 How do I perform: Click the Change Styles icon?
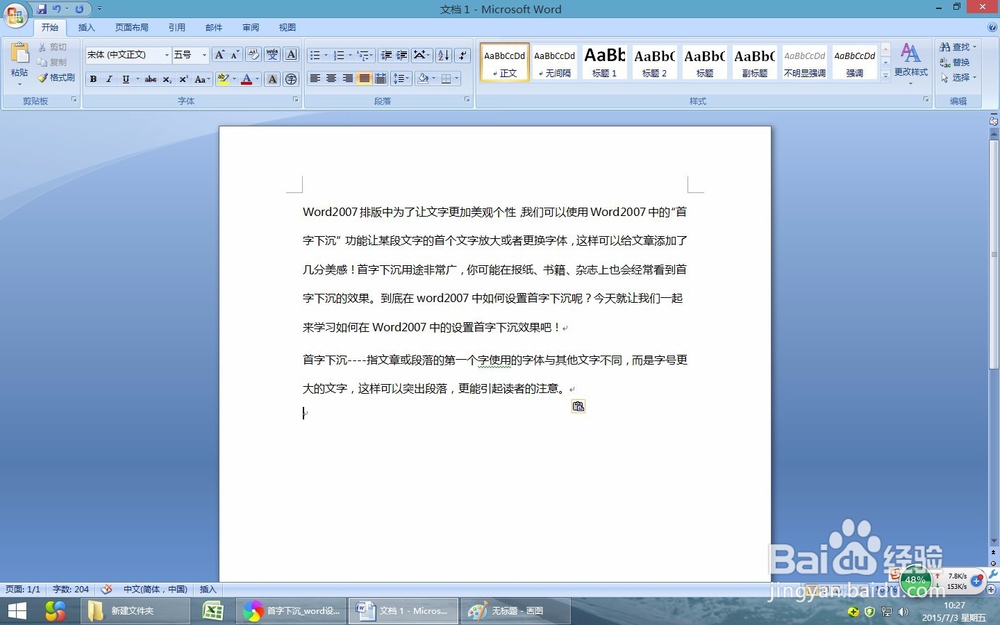coord(911,54)
